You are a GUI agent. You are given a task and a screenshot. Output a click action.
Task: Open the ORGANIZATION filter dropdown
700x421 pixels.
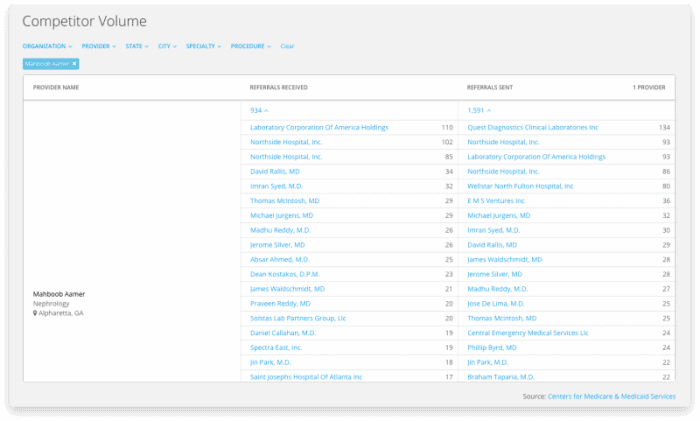tap(47, 46)
